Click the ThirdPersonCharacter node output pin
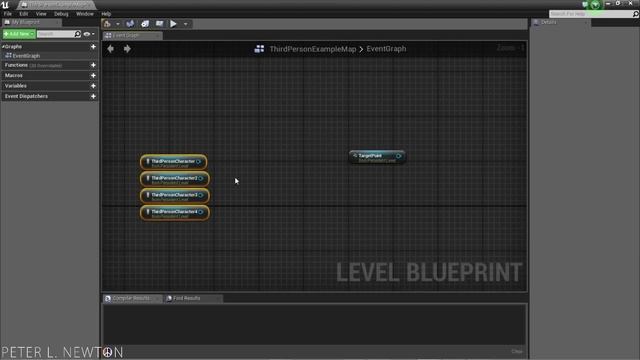 (x=198, y=162)
